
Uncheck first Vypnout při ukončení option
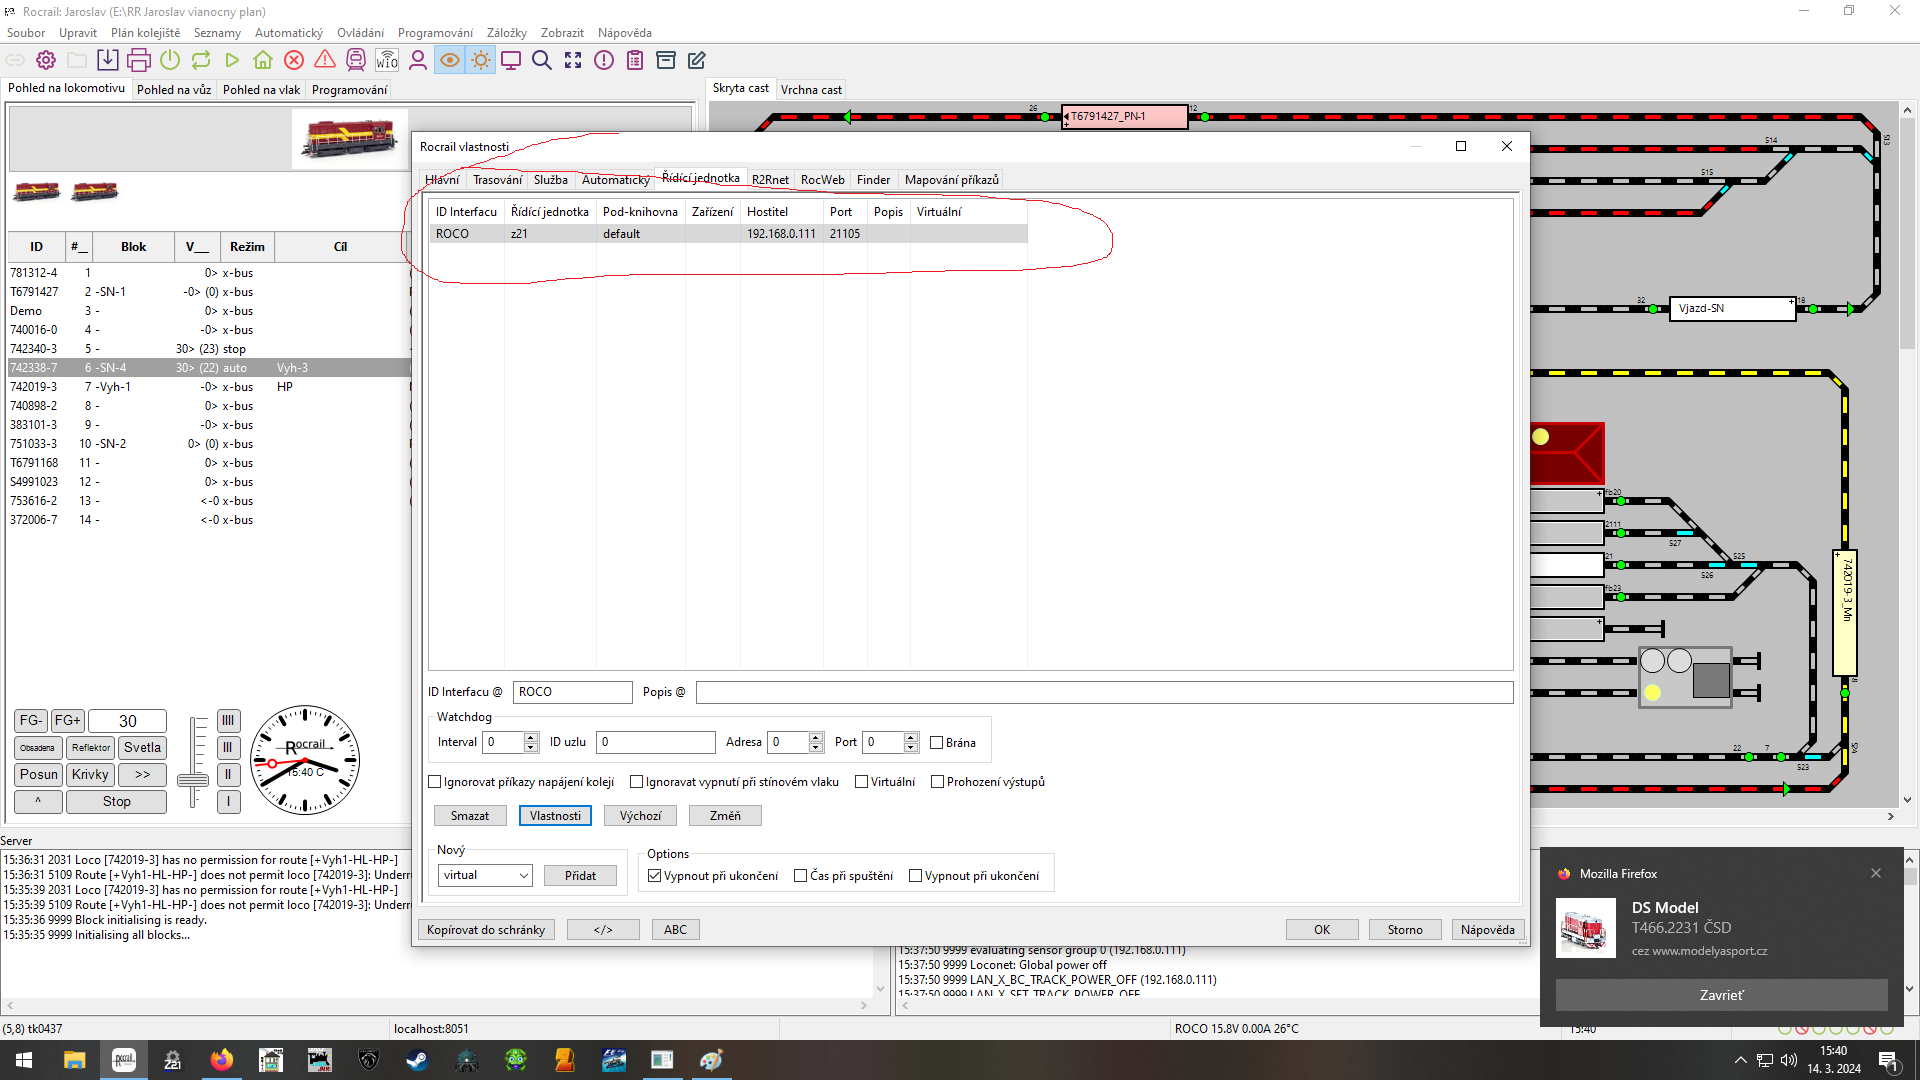[x=655, y=876]
